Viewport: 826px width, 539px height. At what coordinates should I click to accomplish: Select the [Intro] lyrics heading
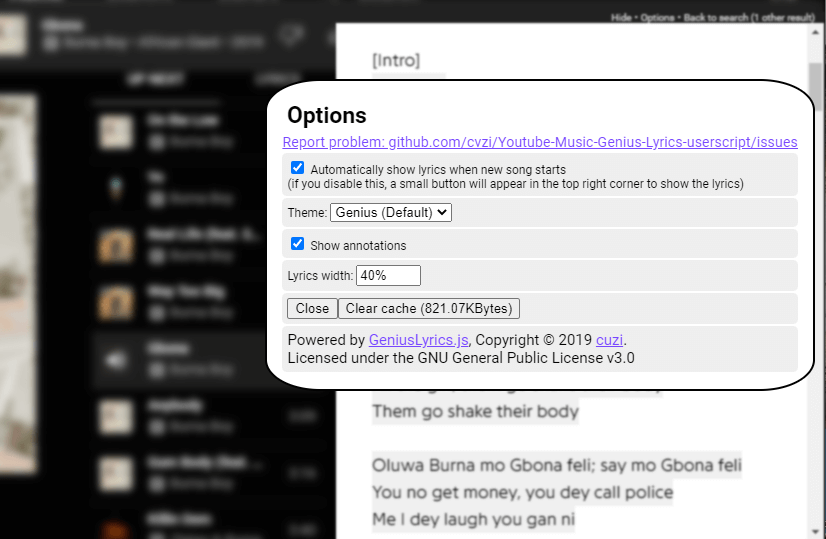pyautogui.click(x=396, y=61)
